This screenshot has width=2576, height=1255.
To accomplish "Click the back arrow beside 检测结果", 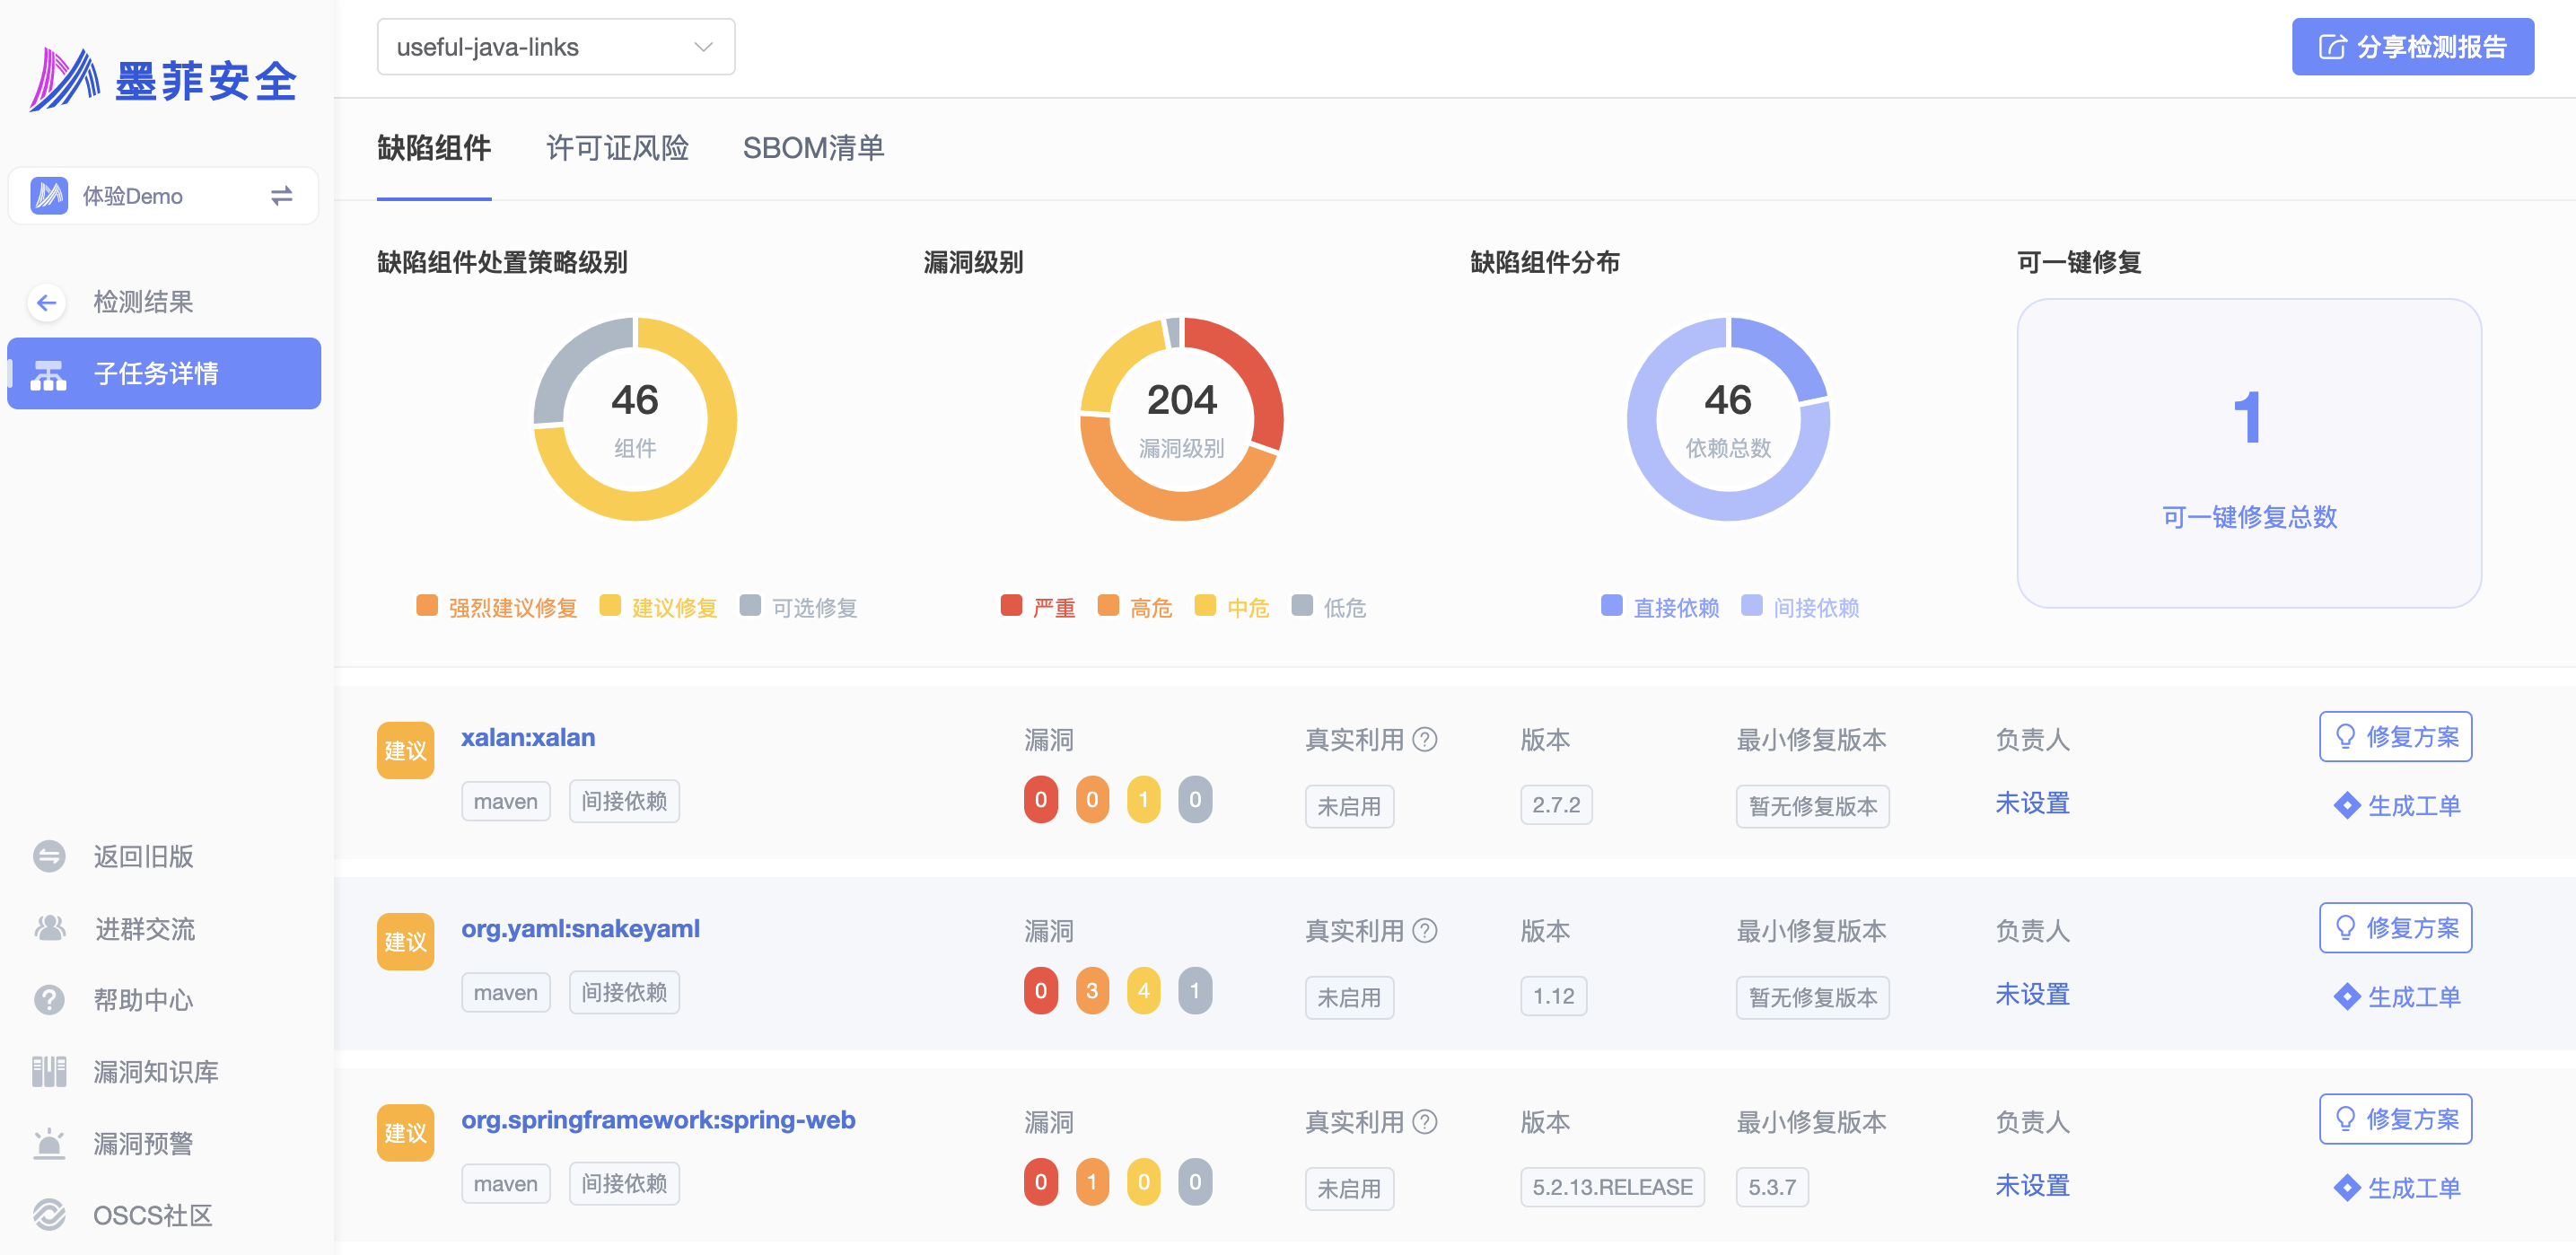I will [46, 302].
